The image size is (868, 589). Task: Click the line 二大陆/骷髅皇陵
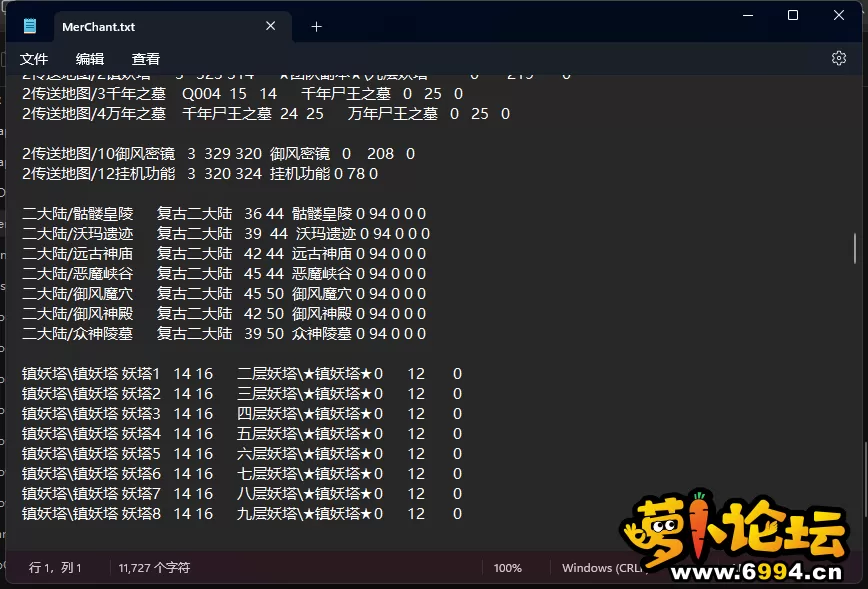click(x=224, y=213)
